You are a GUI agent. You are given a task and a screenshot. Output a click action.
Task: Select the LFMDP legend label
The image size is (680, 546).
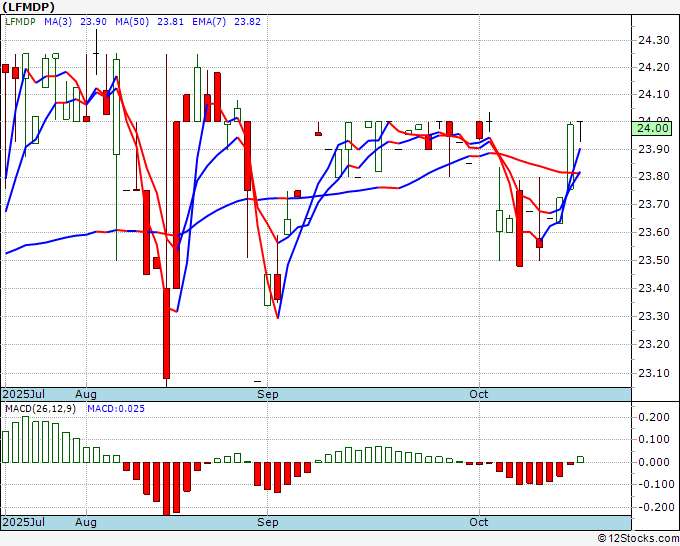tap(20, 22)
